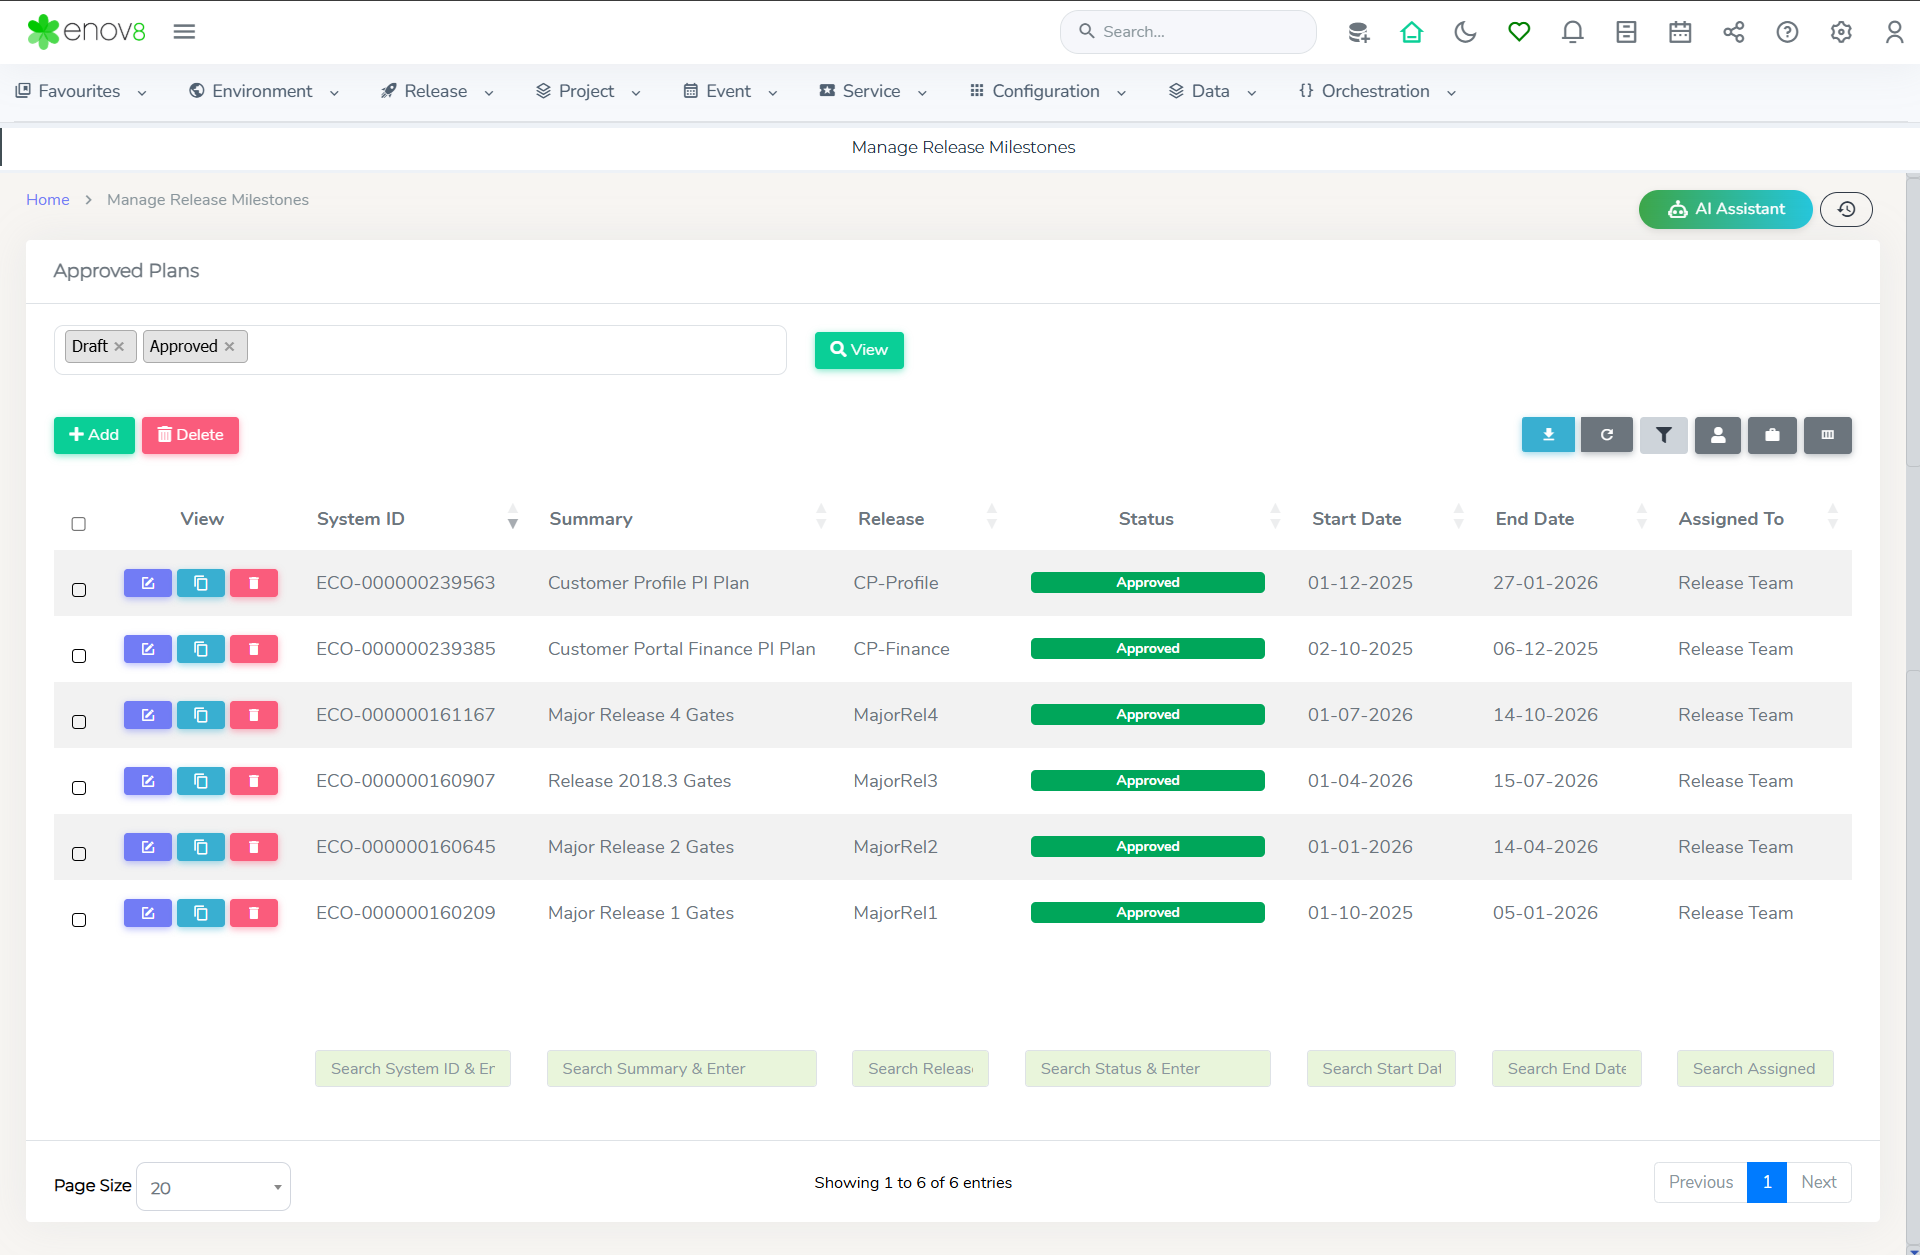Check the select-all checkbox in table header
The height and width of the screenshot is (1255, 1920).
click(79, 524)
